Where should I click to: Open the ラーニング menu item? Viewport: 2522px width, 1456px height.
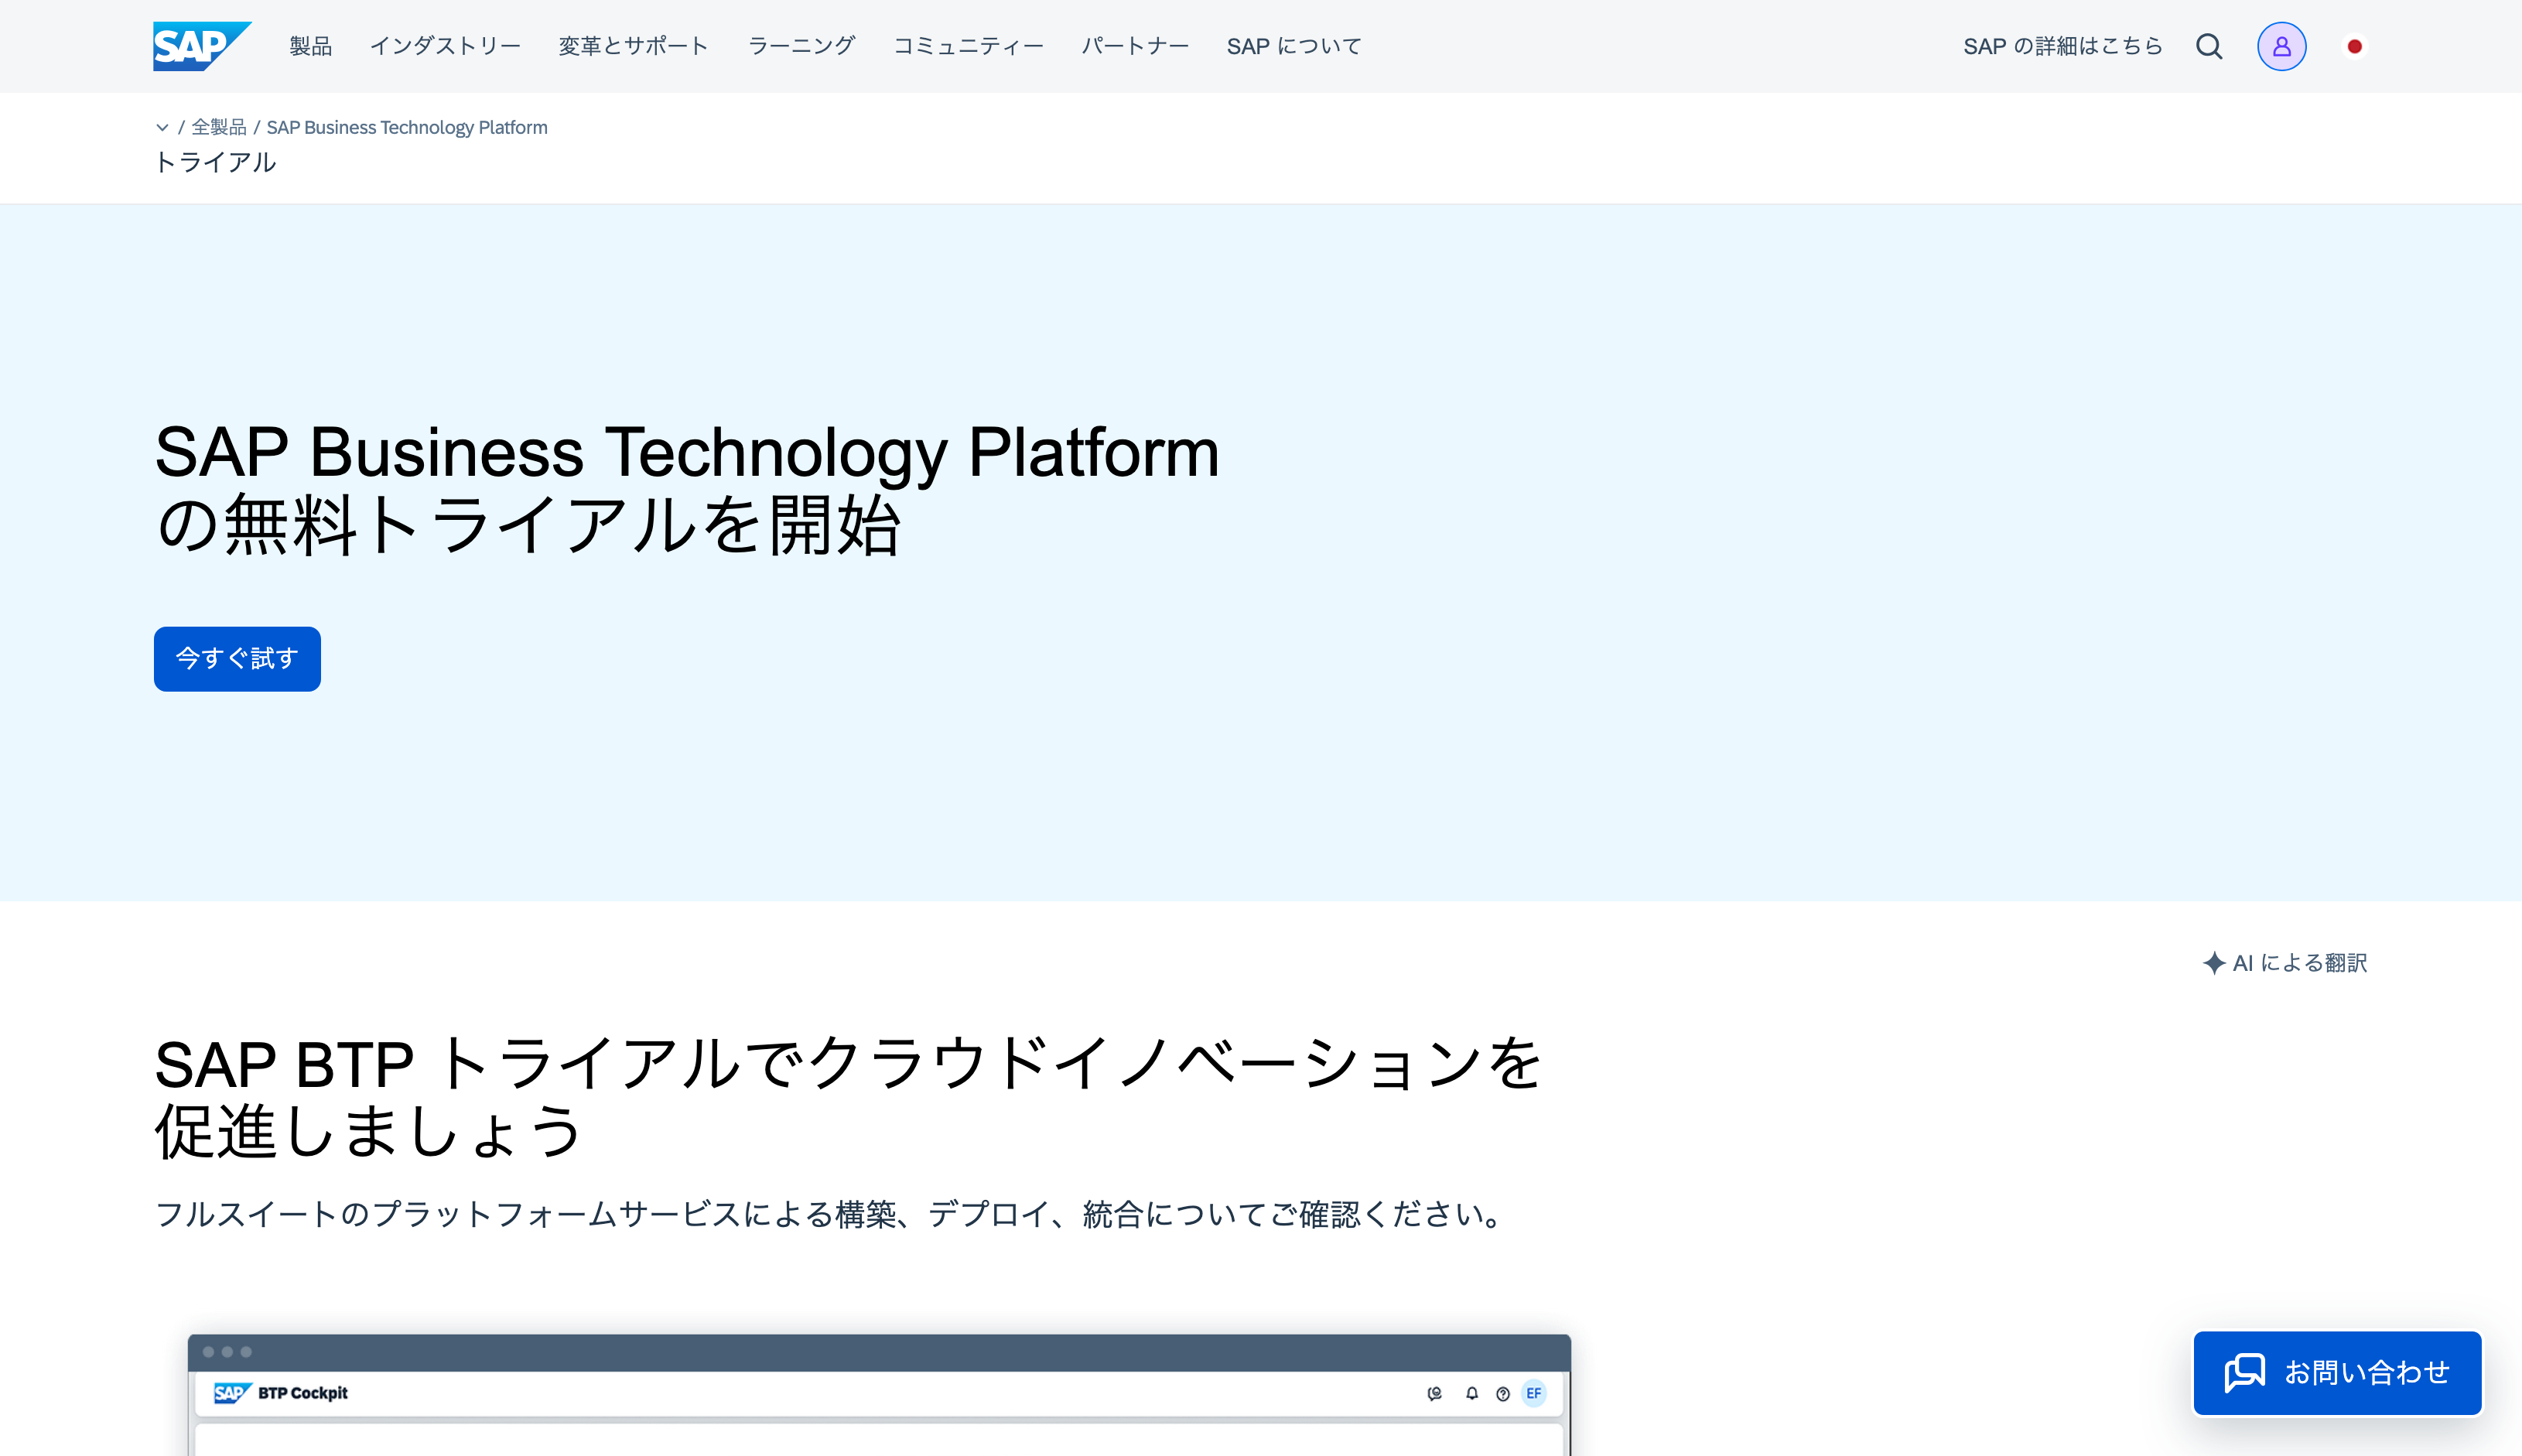801,46
